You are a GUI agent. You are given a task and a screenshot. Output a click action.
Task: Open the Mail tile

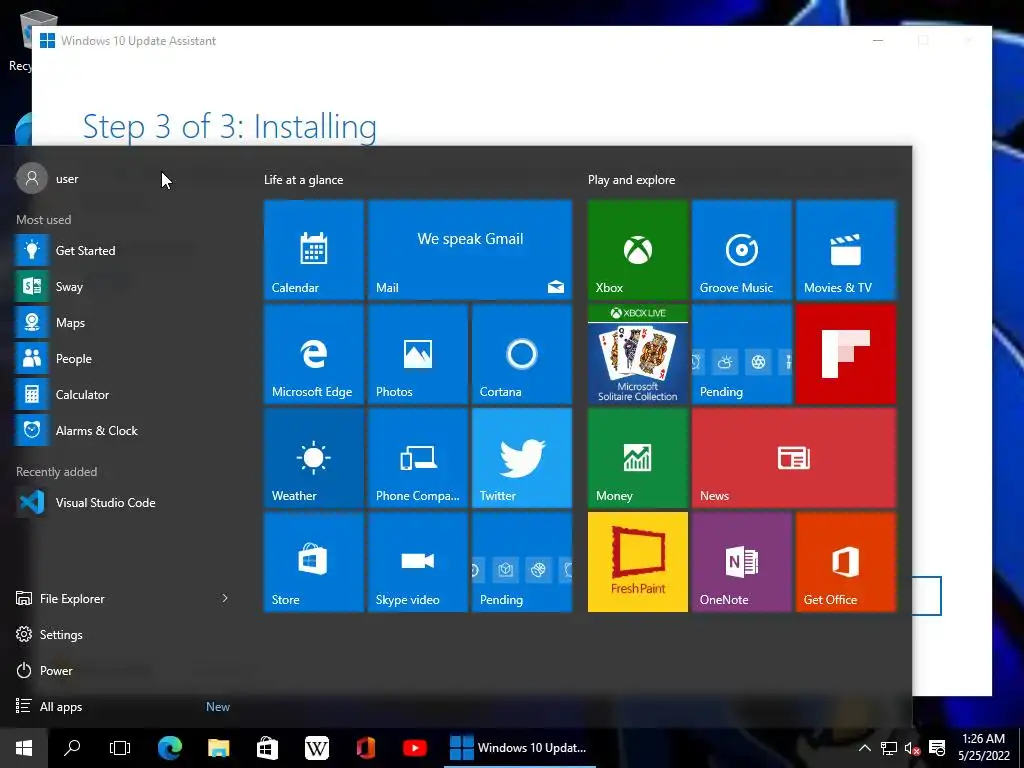(x=470, y=250)
